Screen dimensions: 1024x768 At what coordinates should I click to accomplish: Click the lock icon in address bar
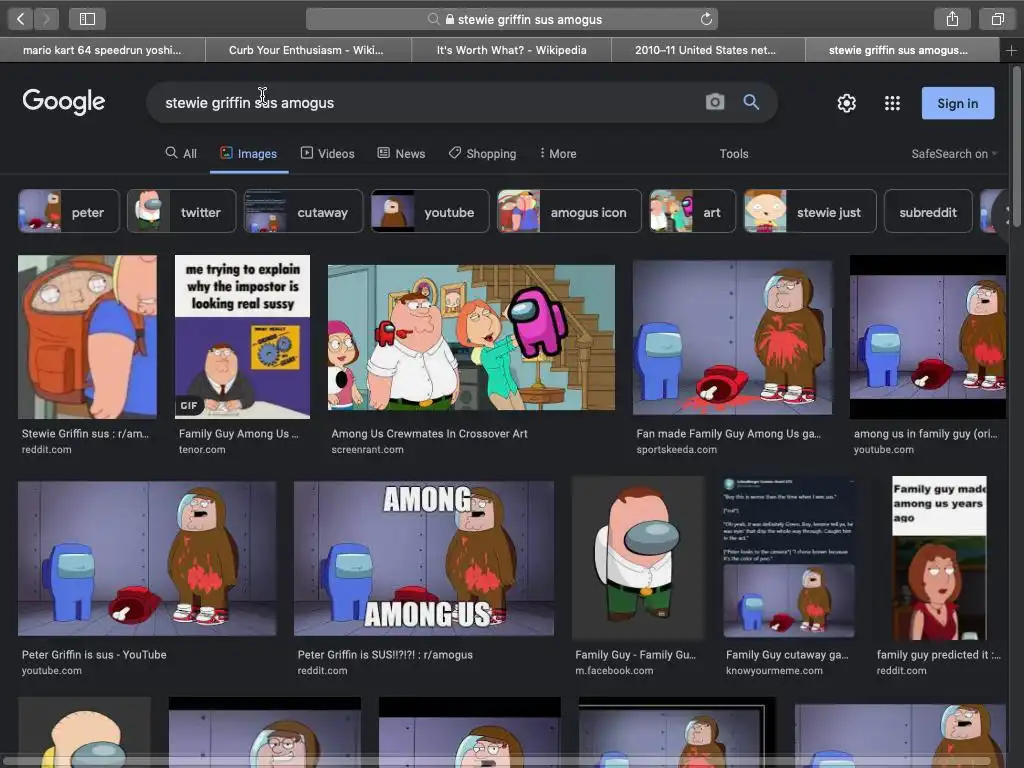(x=449, y=19)
